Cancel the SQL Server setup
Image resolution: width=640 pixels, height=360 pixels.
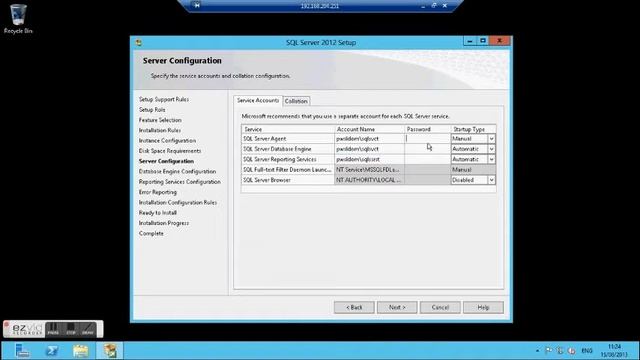coord(440,307)
